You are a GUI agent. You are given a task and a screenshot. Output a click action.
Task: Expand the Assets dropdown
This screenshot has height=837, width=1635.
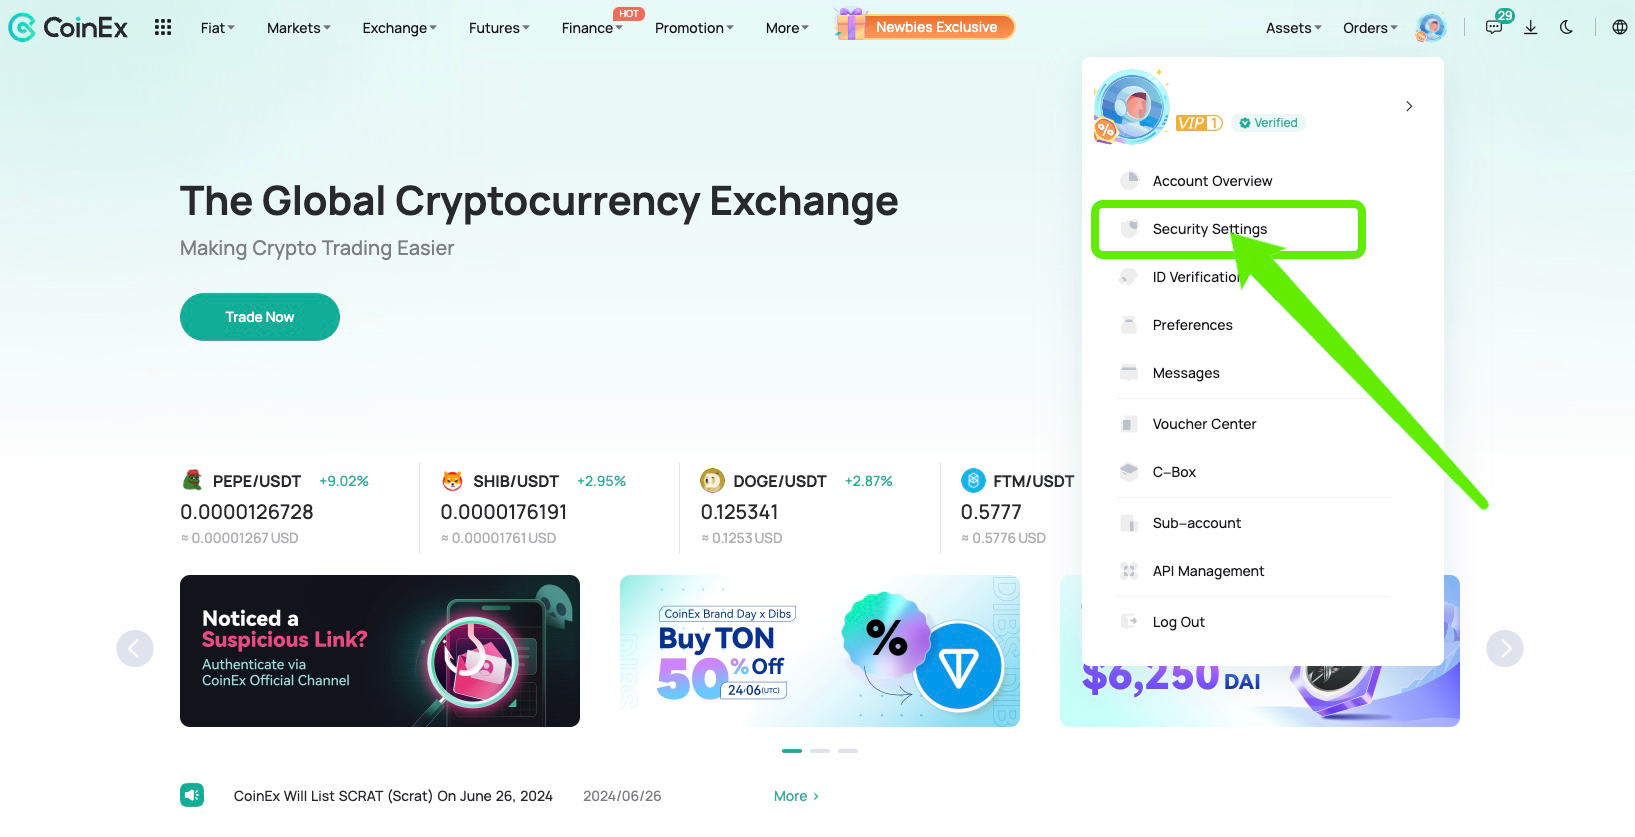click(1293, 28)
